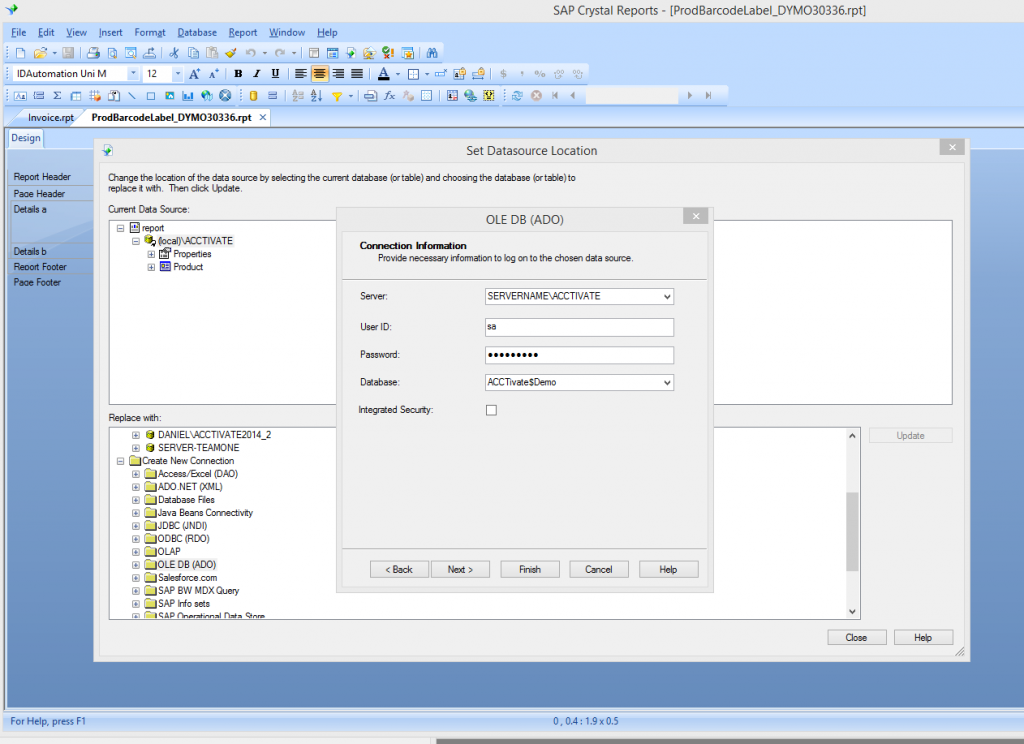Click the Align Center icon
1024x744 pixels.
click(x=319, y=74)
